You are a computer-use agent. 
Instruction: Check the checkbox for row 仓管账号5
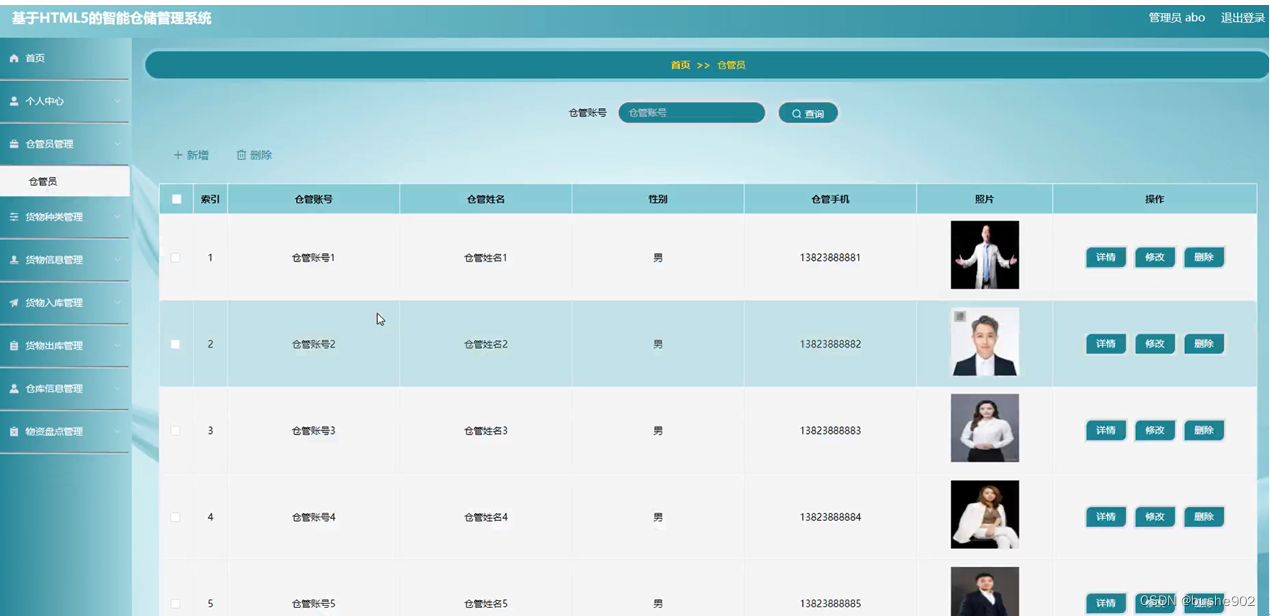coord(176,604)
